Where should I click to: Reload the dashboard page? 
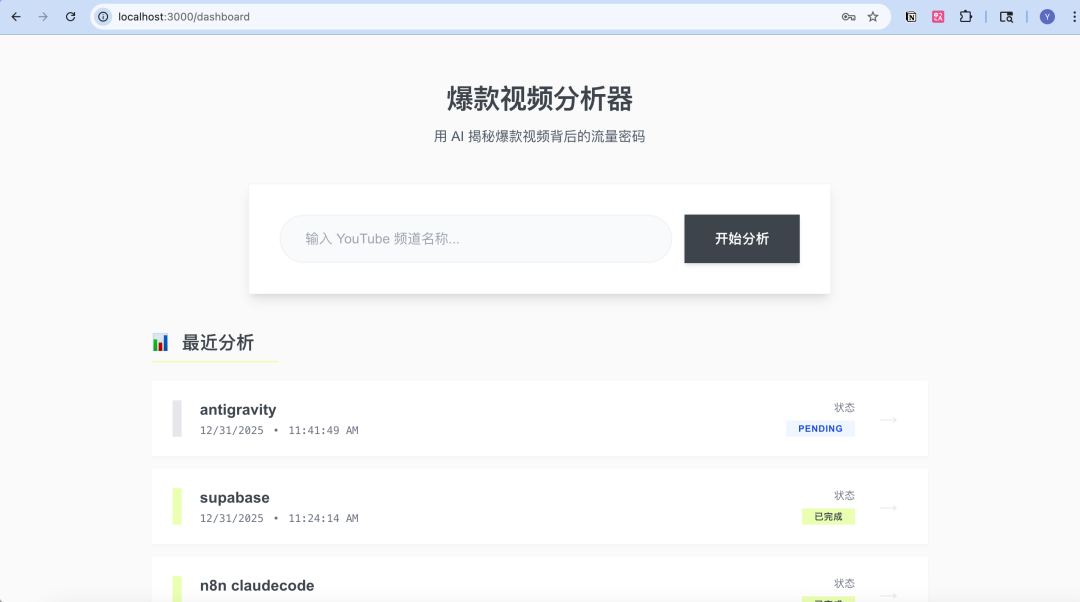70,17
